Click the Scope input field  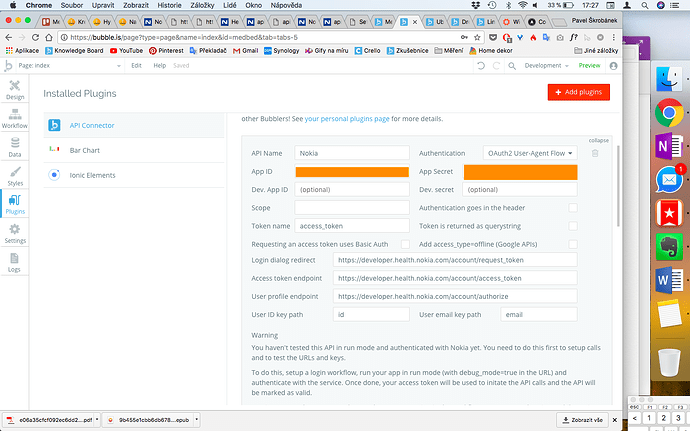[352, 208]
